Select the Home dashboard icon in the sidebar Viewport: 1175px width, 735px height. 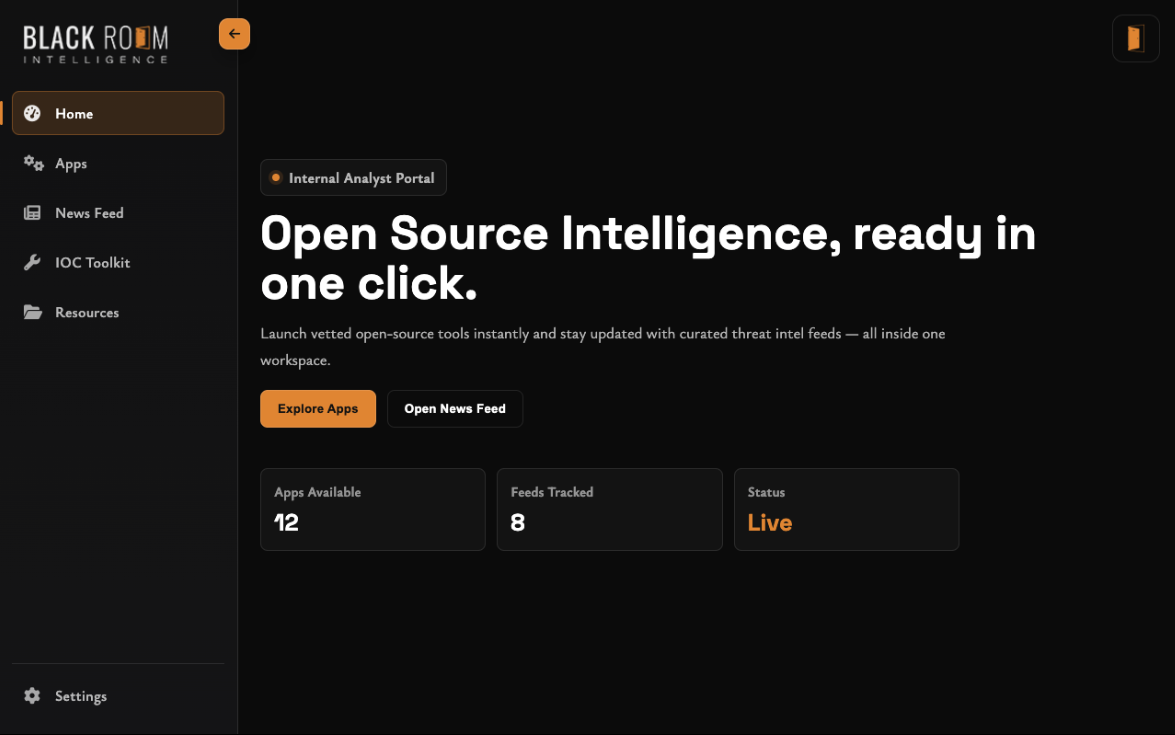33,113
